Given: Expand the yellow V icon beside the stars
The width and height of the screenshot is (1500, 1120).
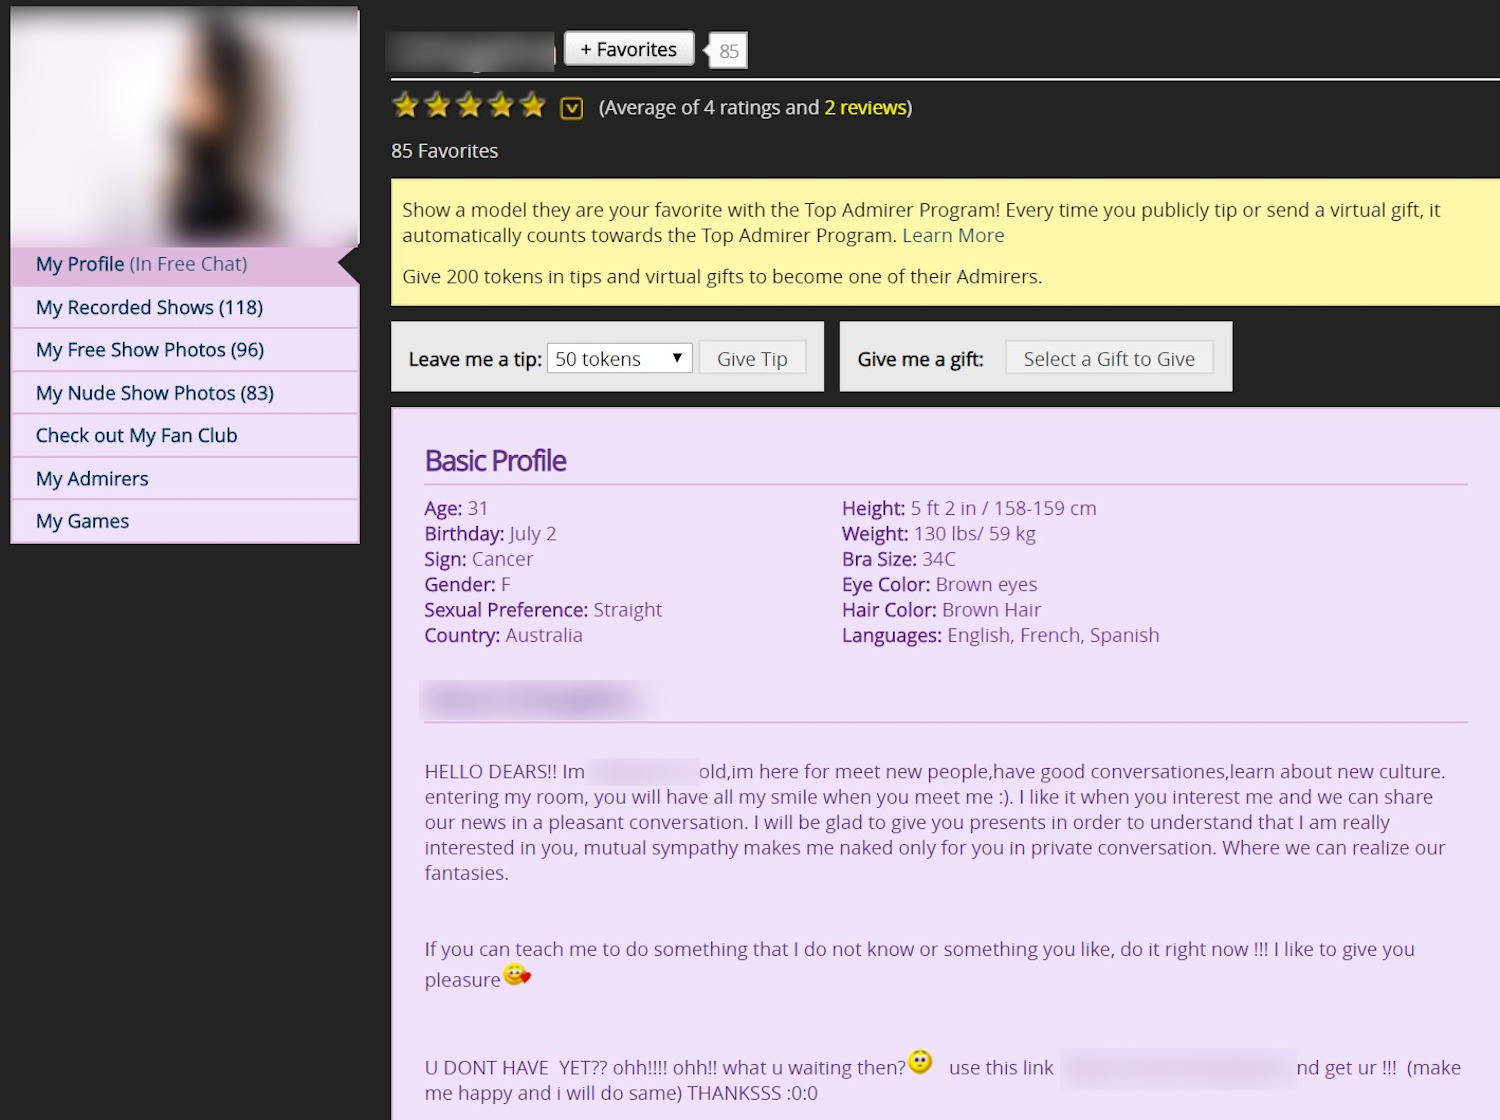Looking at the screenshot, I should pos(571,108).
